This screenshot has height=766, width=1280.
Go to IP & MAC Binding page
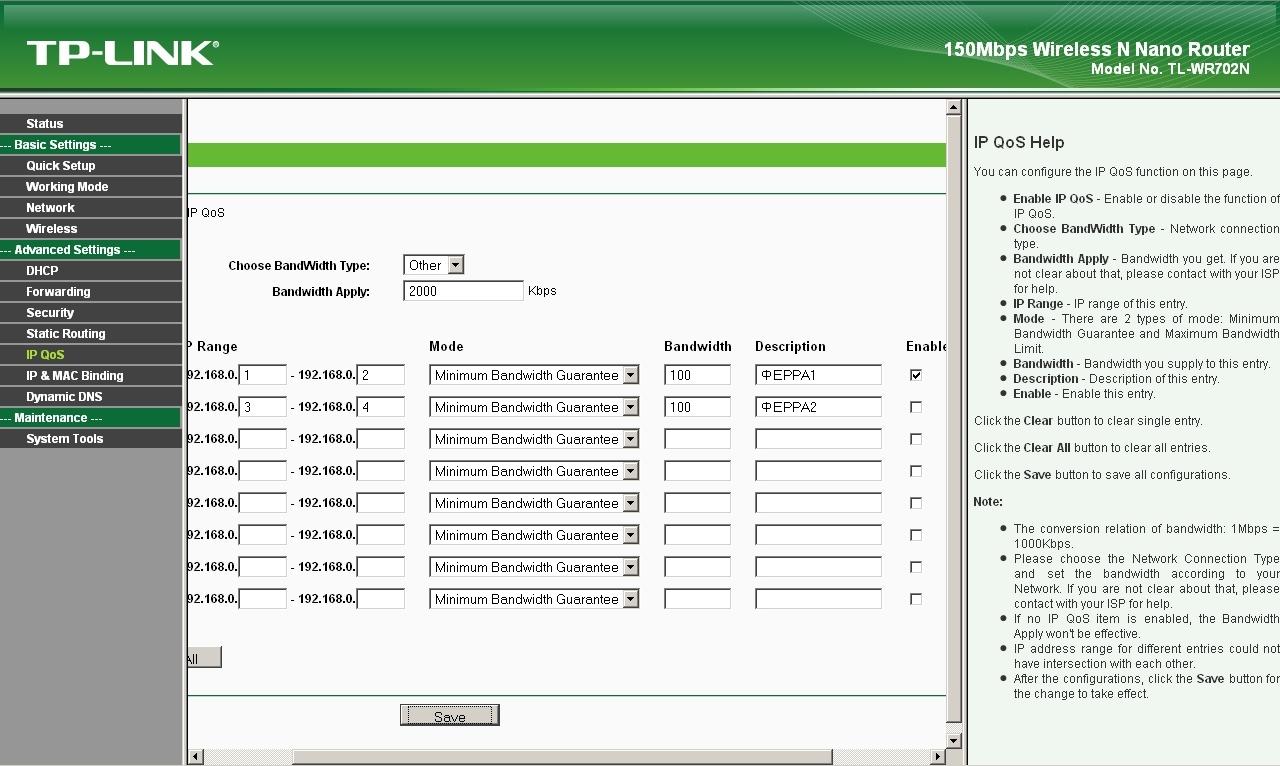coord(75,376)
